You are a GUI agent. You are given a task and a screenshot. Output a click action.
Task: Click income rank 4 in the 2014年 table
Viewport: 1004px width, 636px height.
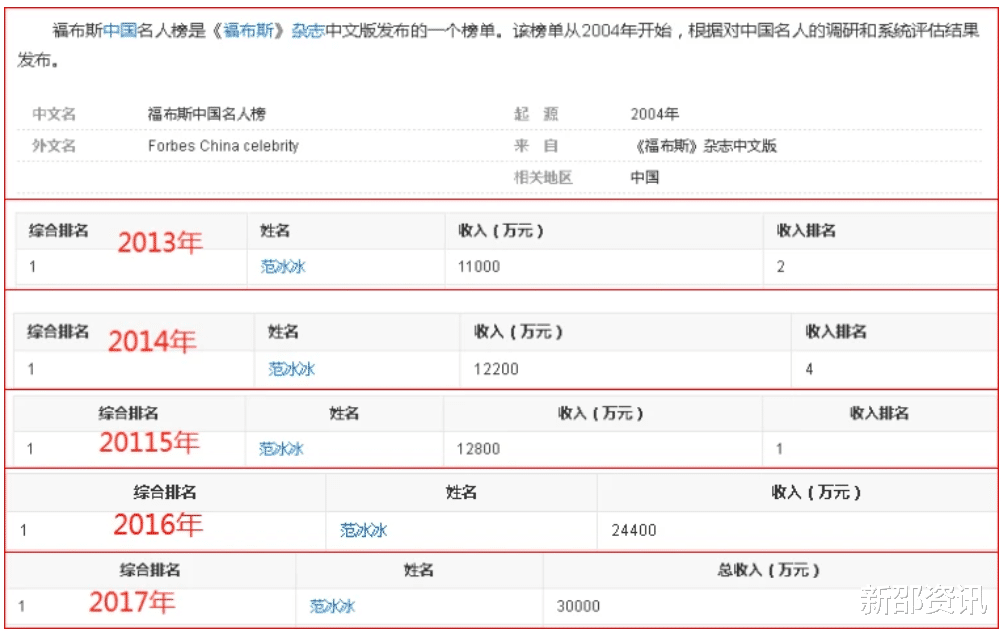(x=809, y=369)
